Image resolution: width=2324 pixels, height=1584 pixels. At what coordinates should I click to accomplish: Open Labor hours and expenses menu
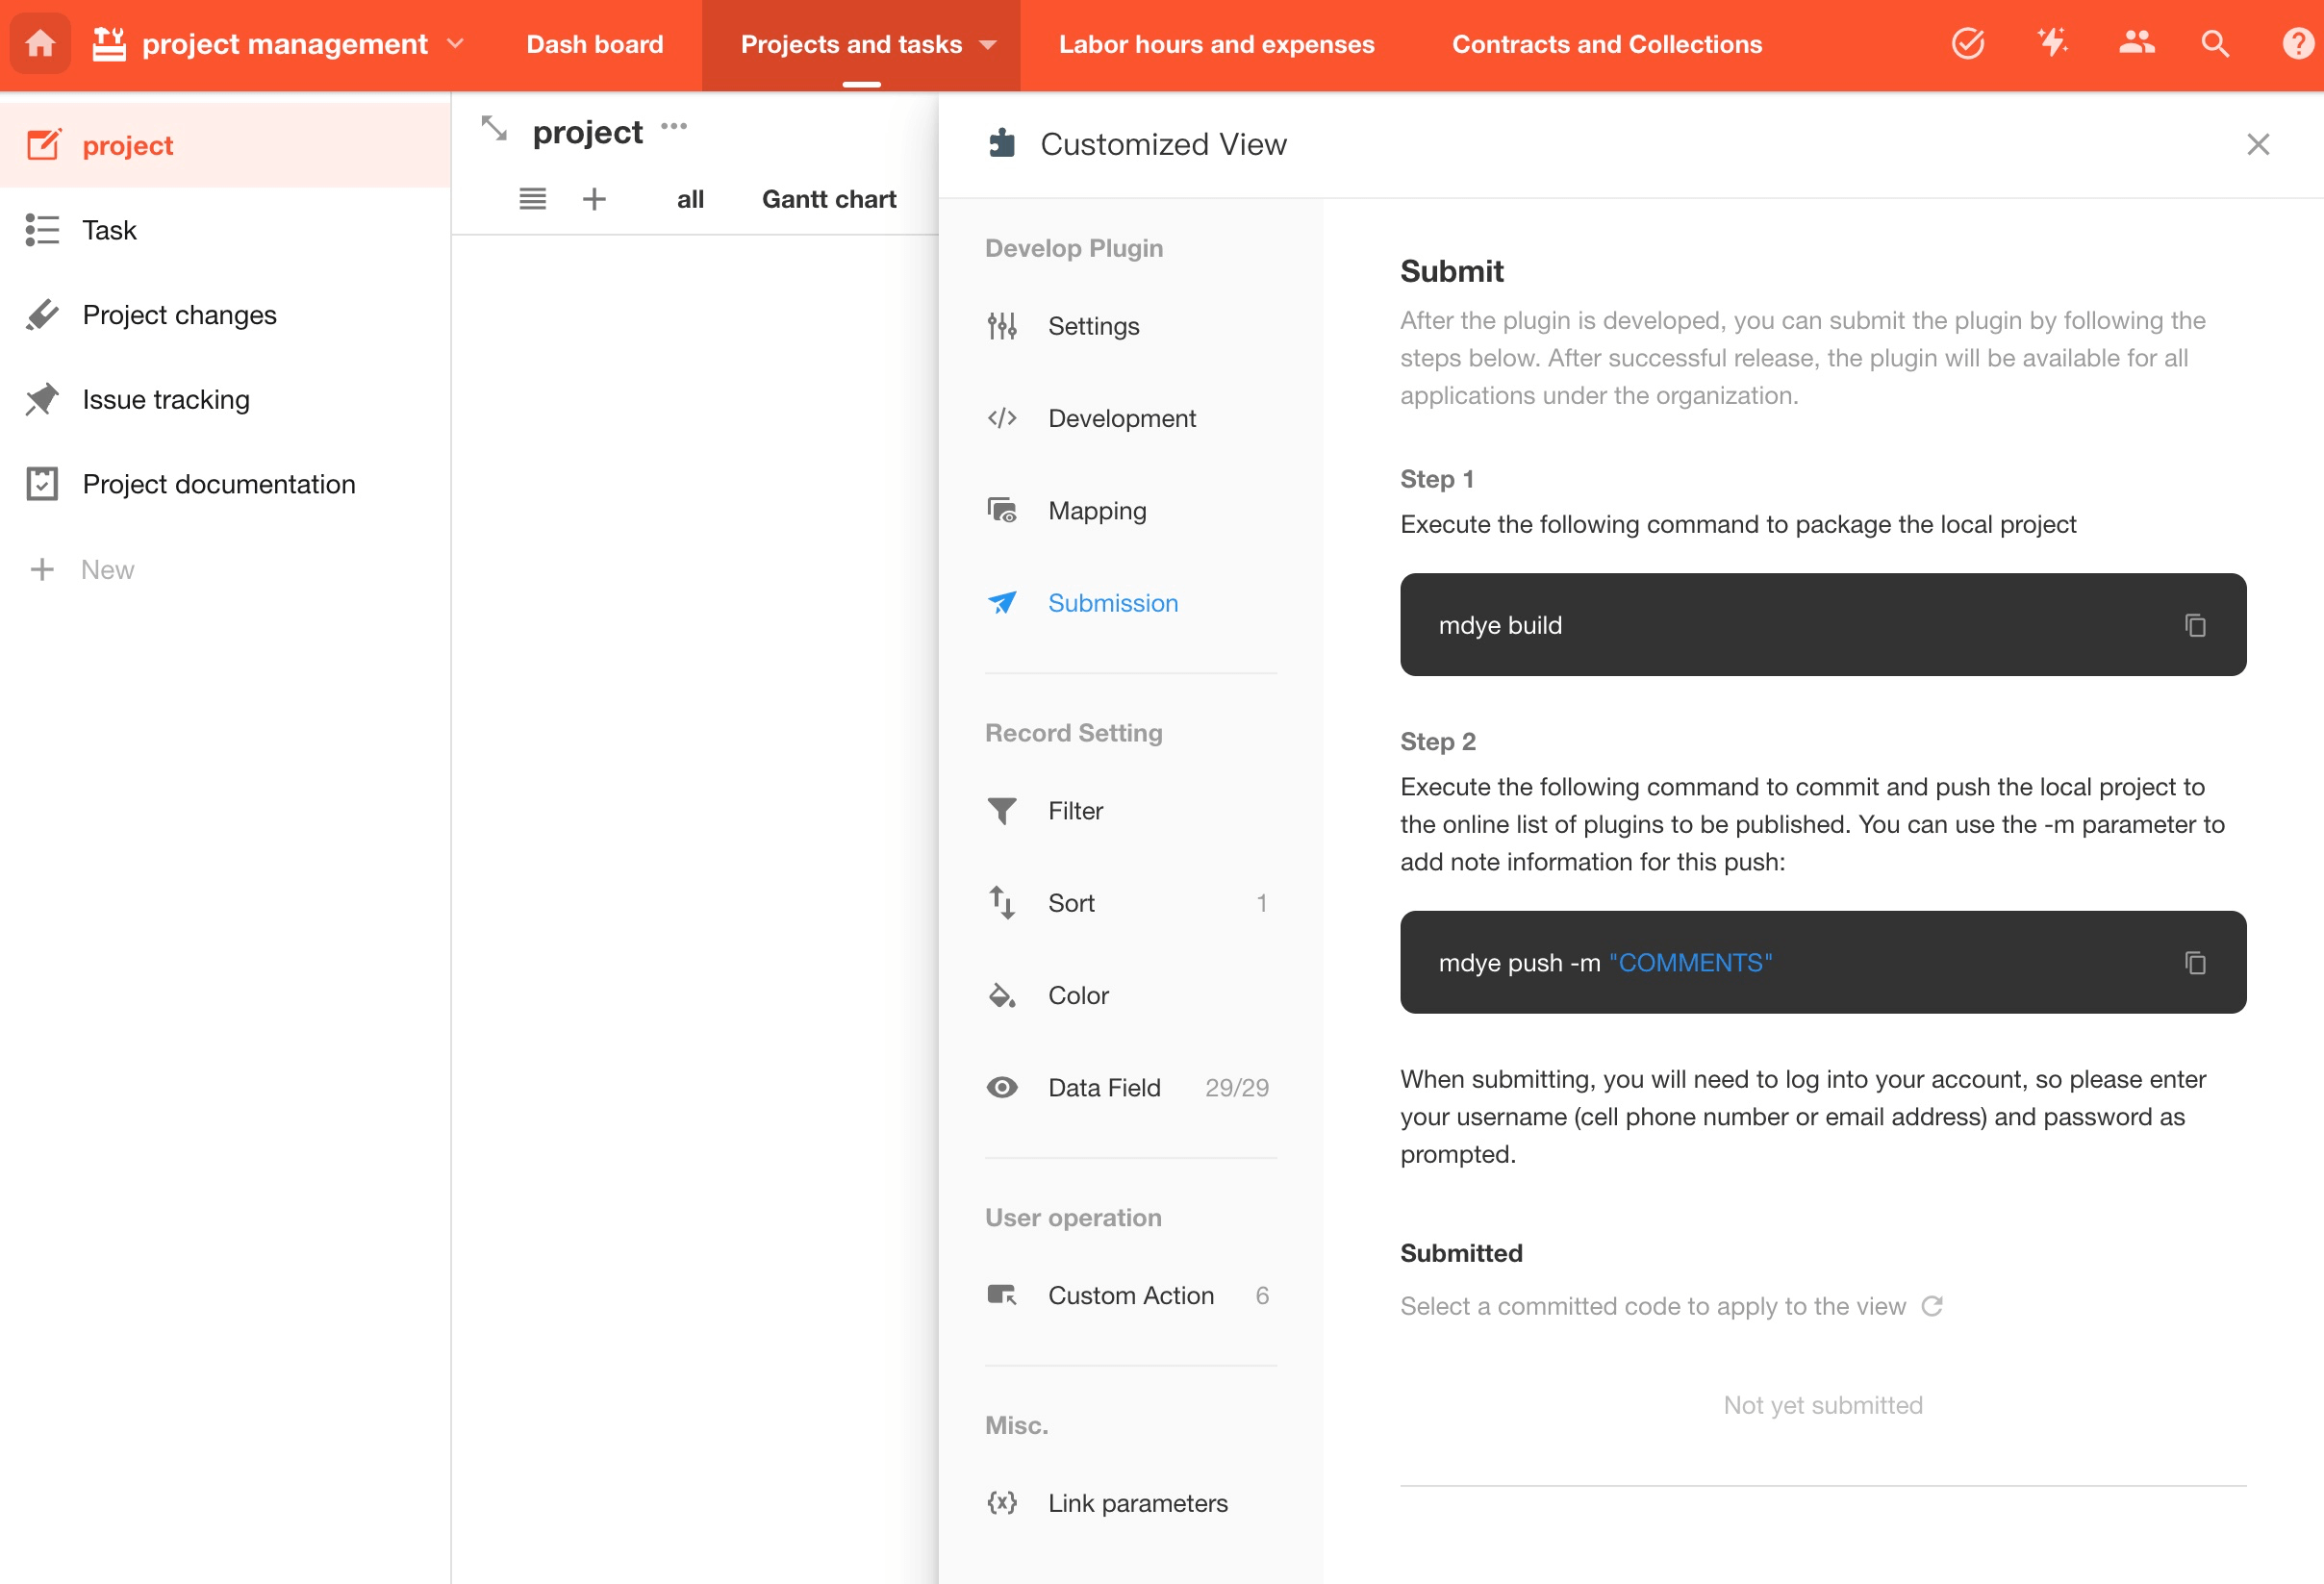[x=1216, y=44]
